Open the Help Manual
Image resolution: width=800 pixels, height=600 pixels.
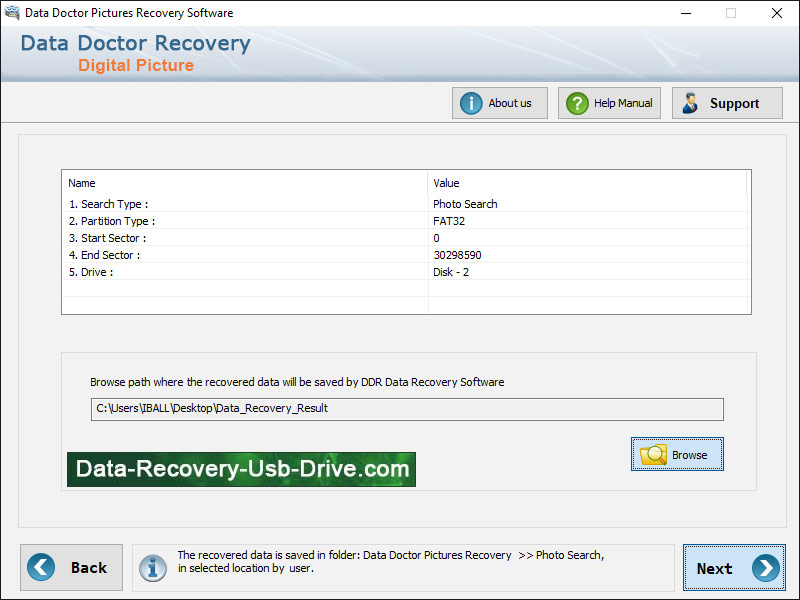[609, 102]
